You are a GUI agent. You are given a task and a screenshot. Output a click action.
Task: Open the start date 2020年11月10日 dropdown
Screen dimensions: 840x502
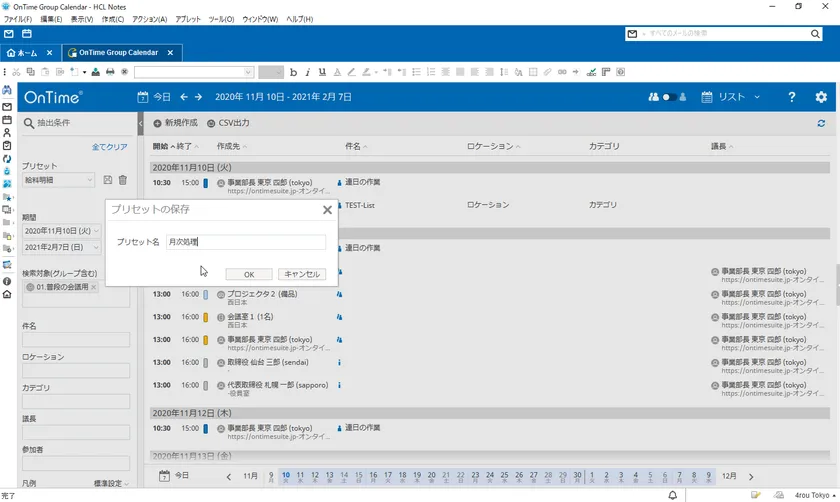pos(61,231)
